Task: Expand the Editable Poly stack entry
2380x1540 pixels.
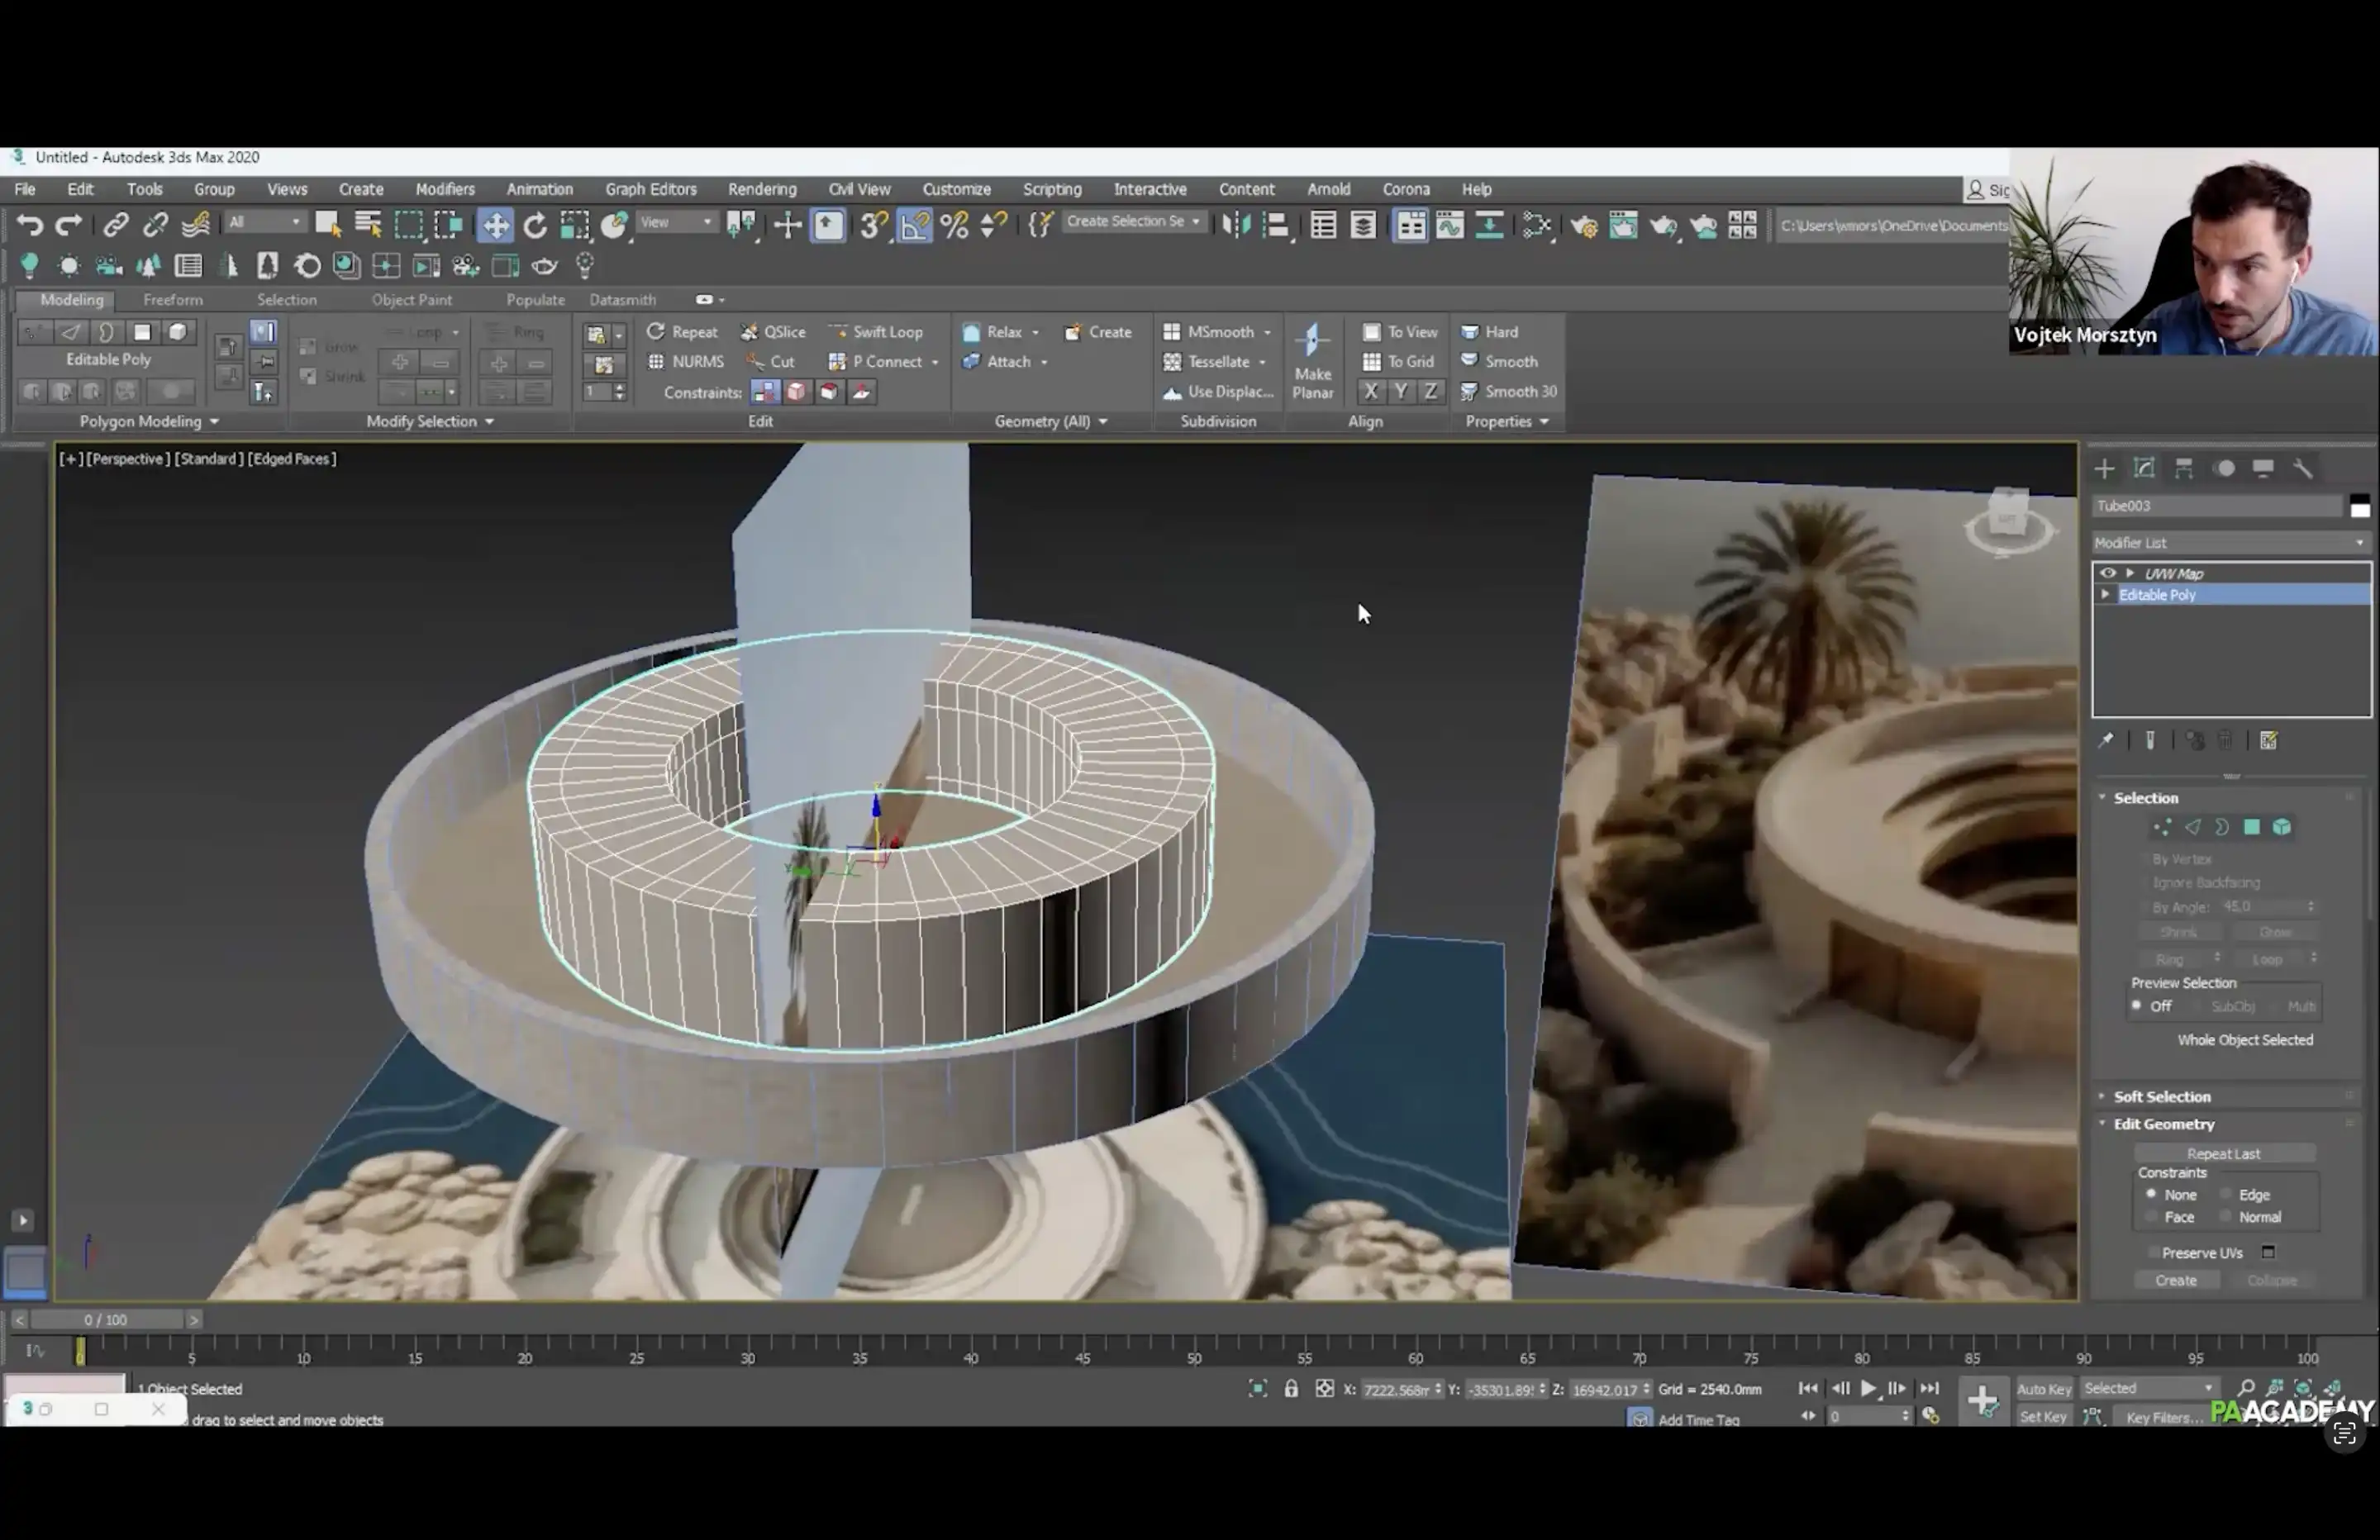Action: (2105, 594)
